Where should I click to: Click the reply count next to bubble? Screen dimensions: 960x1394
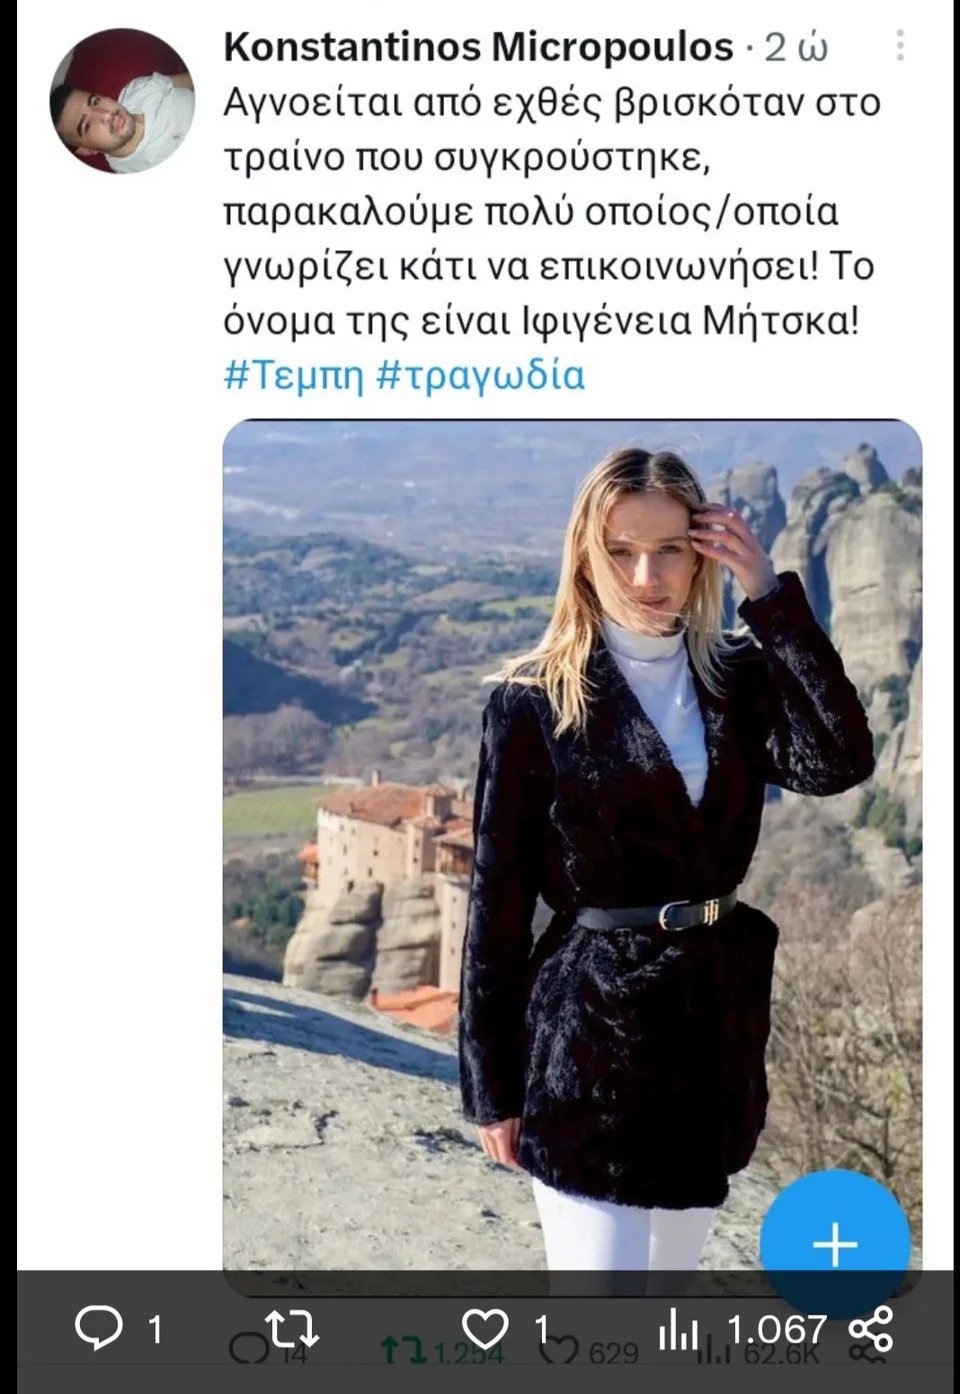(x=155, y=1329)
